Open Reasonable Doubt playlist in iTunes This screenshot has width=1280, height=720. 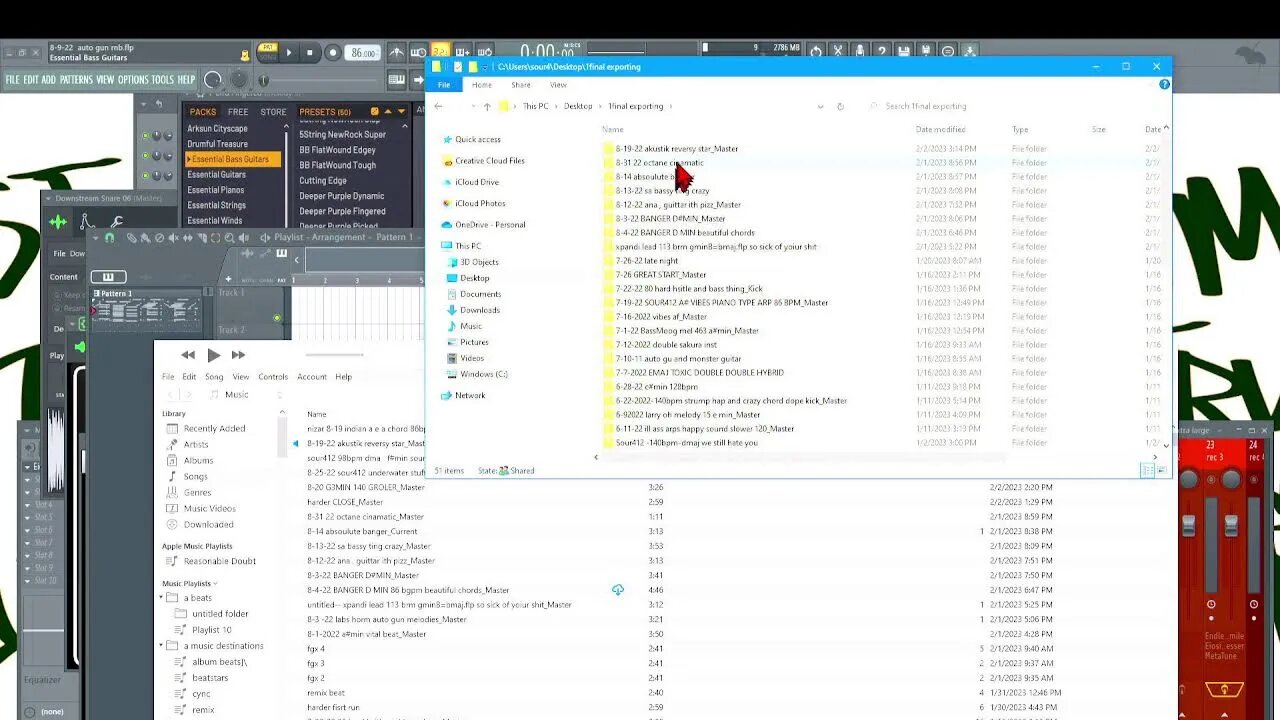click(220, 561)
